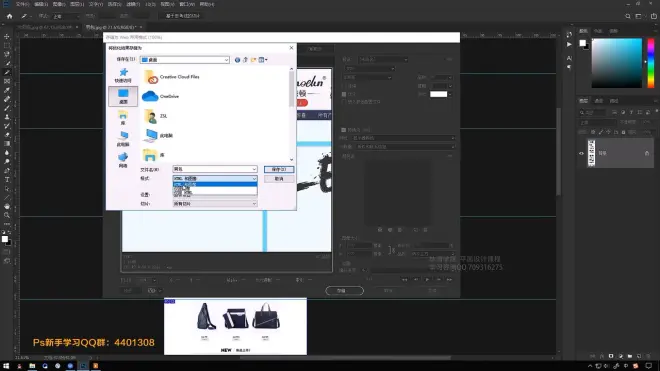
Task: Click the search icon at top right
Action: pos(628,16)
